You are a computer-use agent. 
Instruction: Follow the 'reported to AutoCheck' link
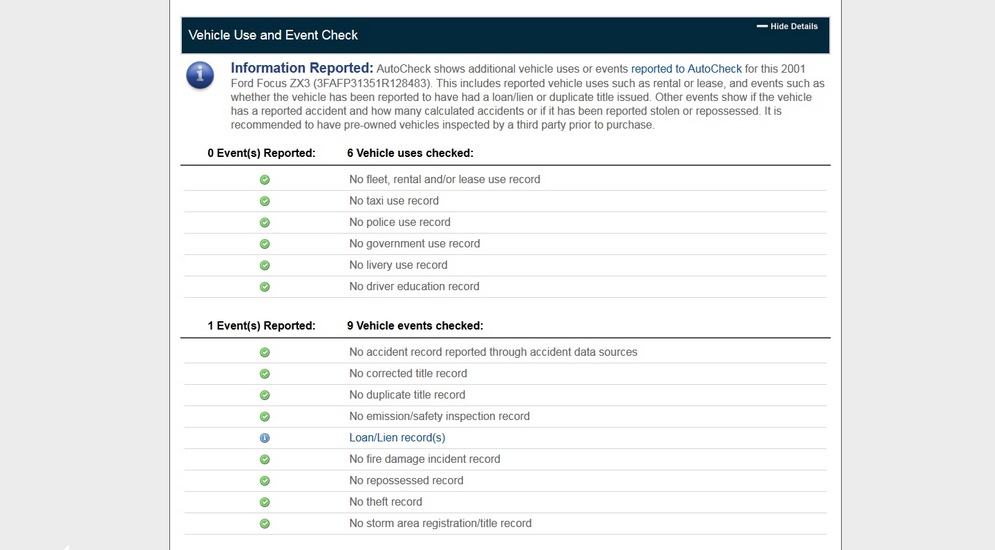(x=686, y=69)
